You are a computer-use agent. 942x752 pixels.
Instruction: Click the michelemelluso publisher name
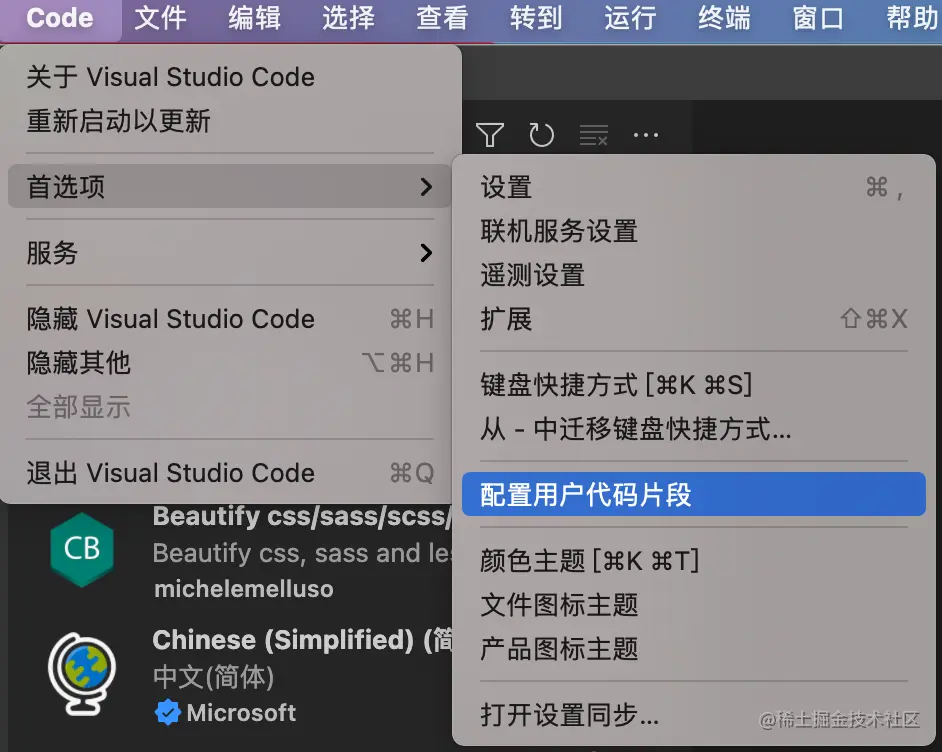tap(243, 589)
